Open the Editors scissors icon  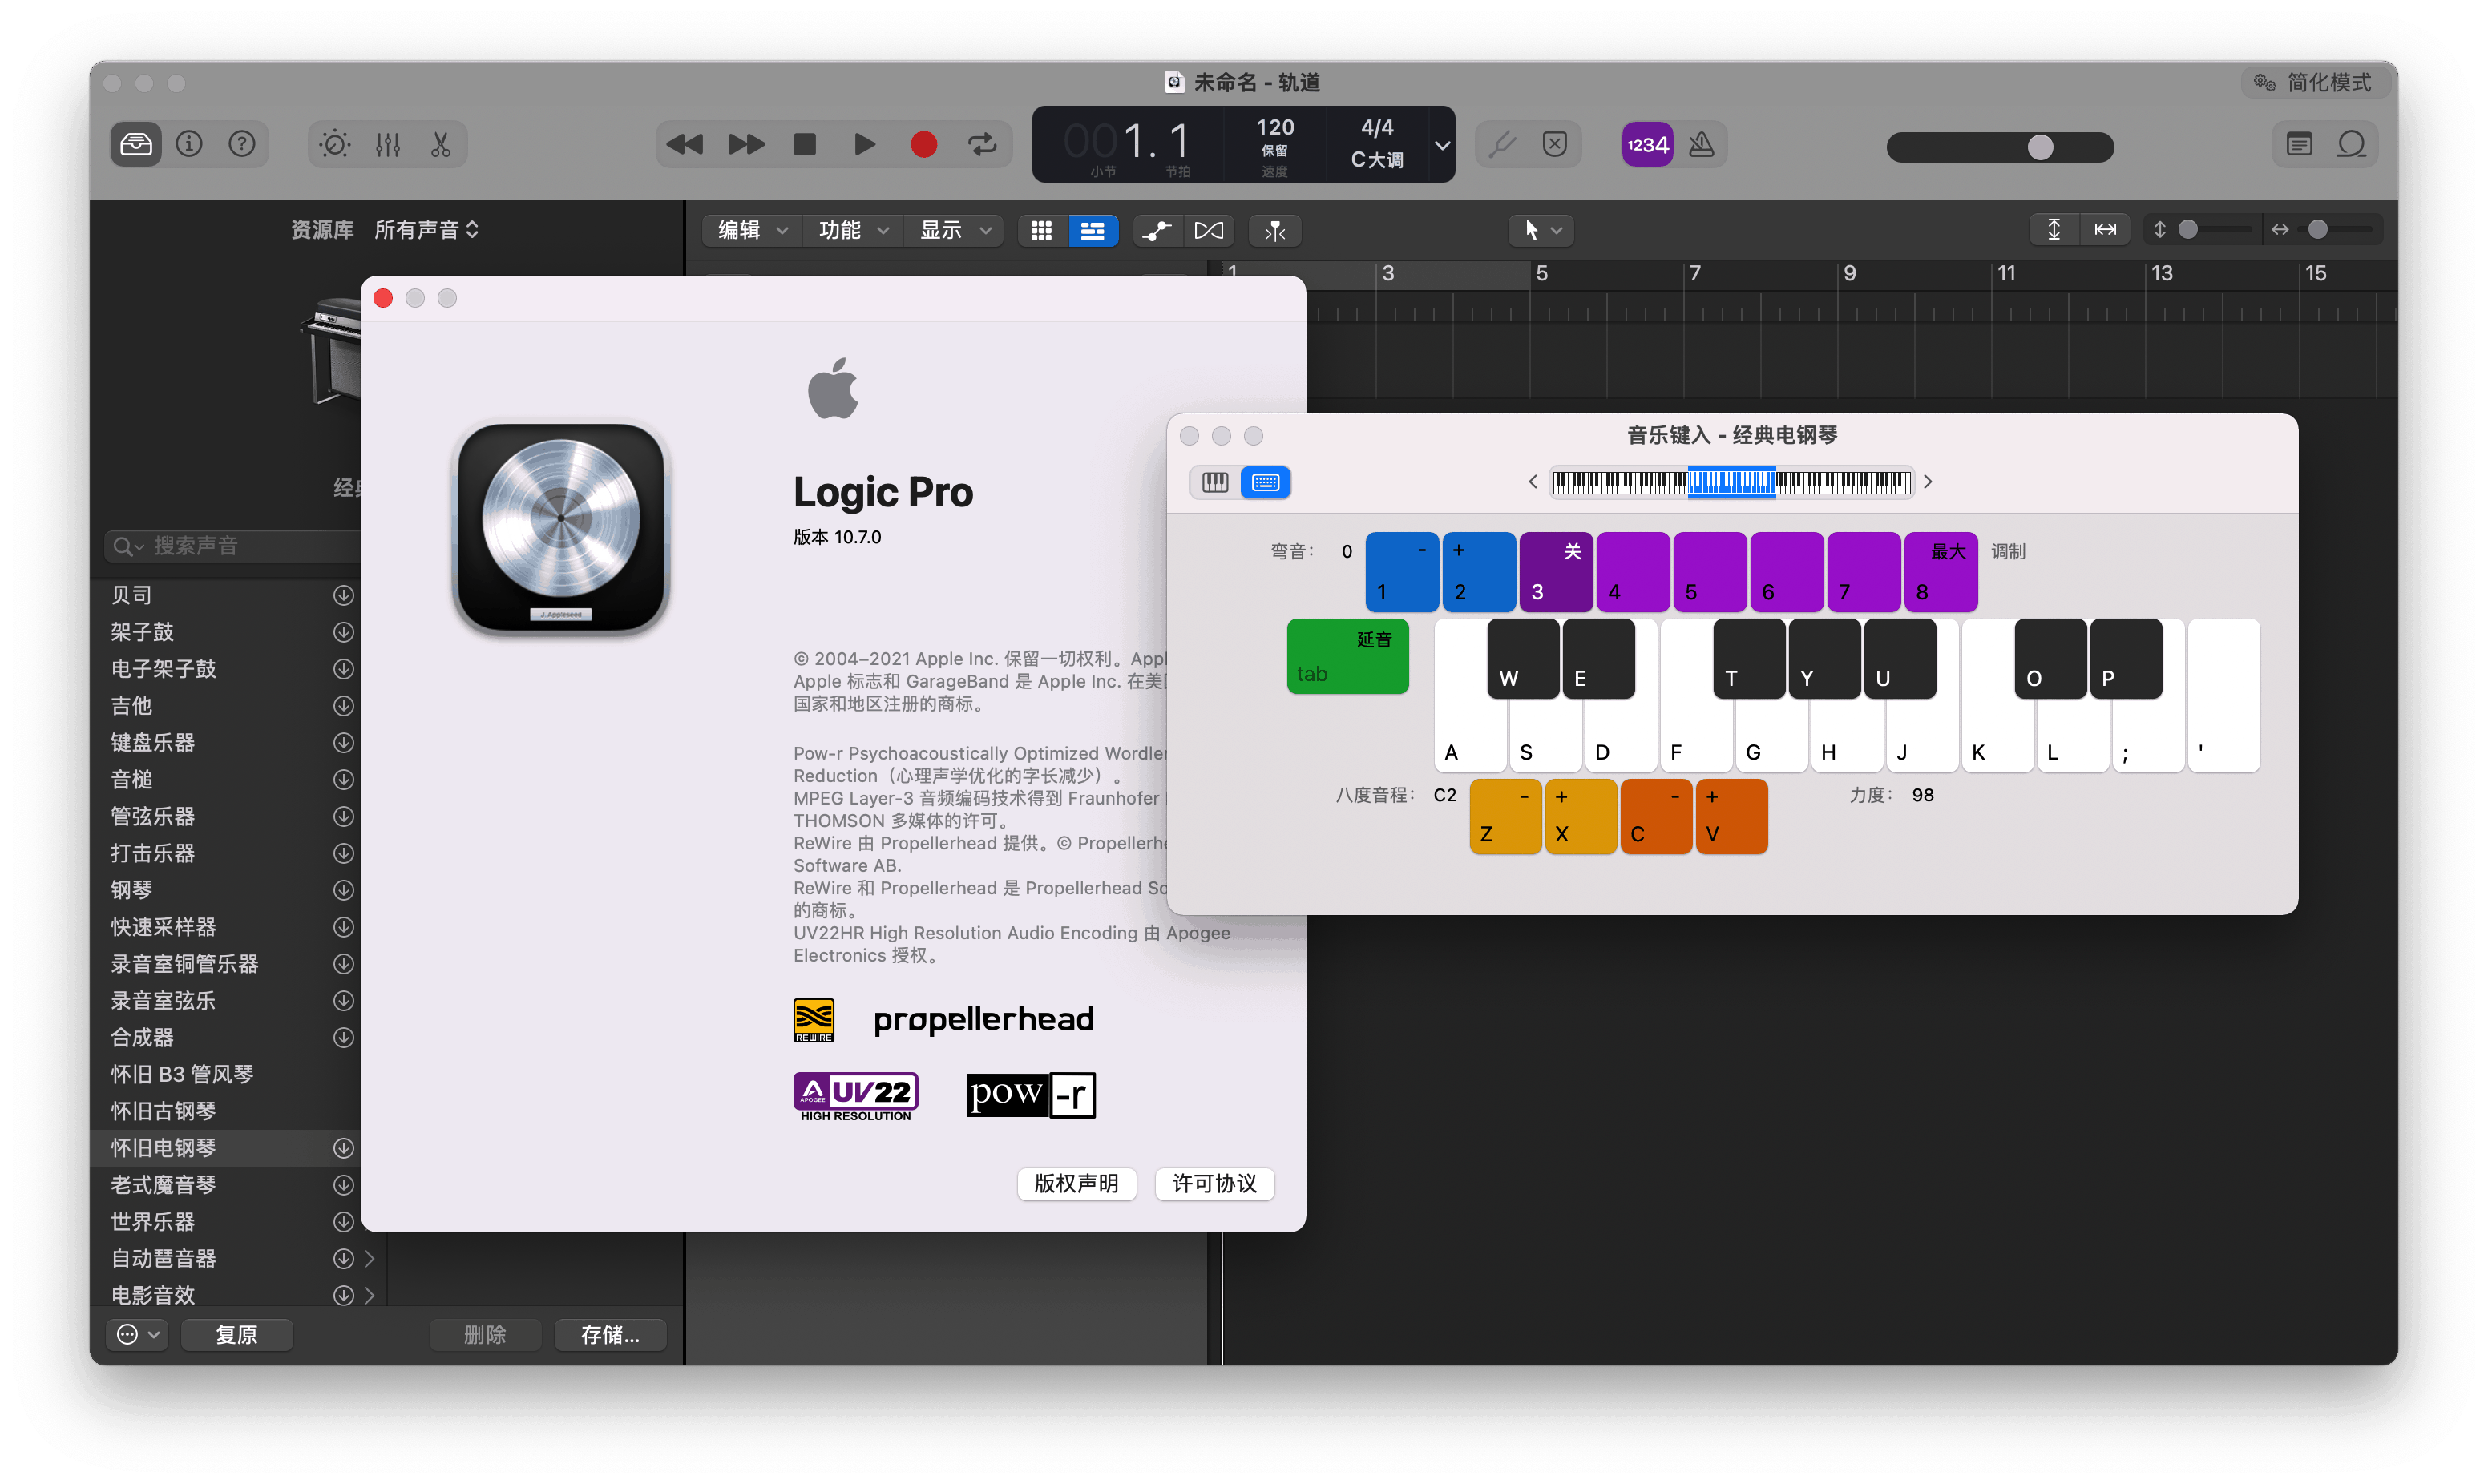[441, 145]
